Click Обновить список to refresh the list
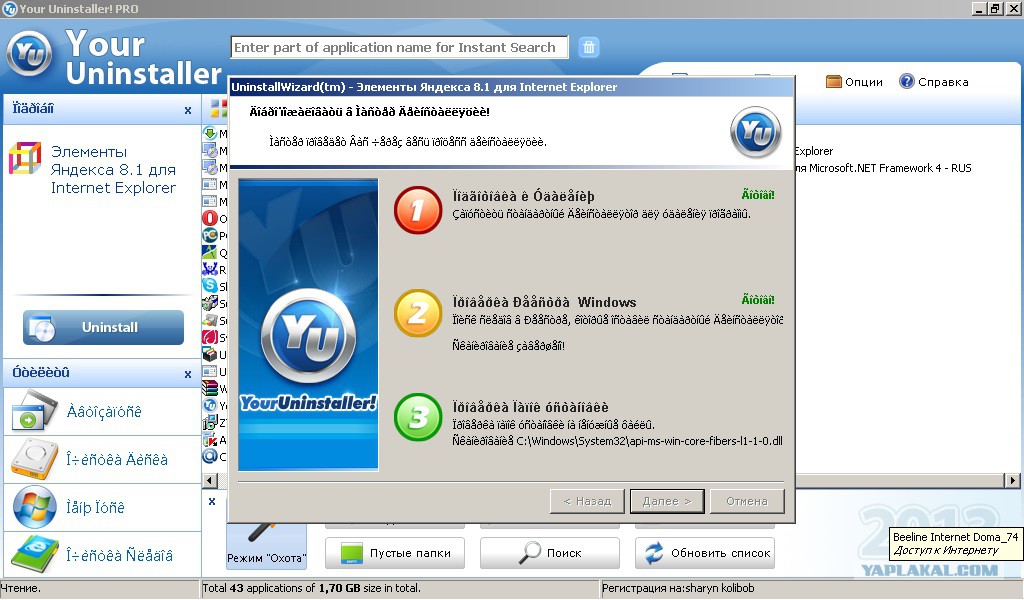The image size is (1024, 600). tap(705, 553)
